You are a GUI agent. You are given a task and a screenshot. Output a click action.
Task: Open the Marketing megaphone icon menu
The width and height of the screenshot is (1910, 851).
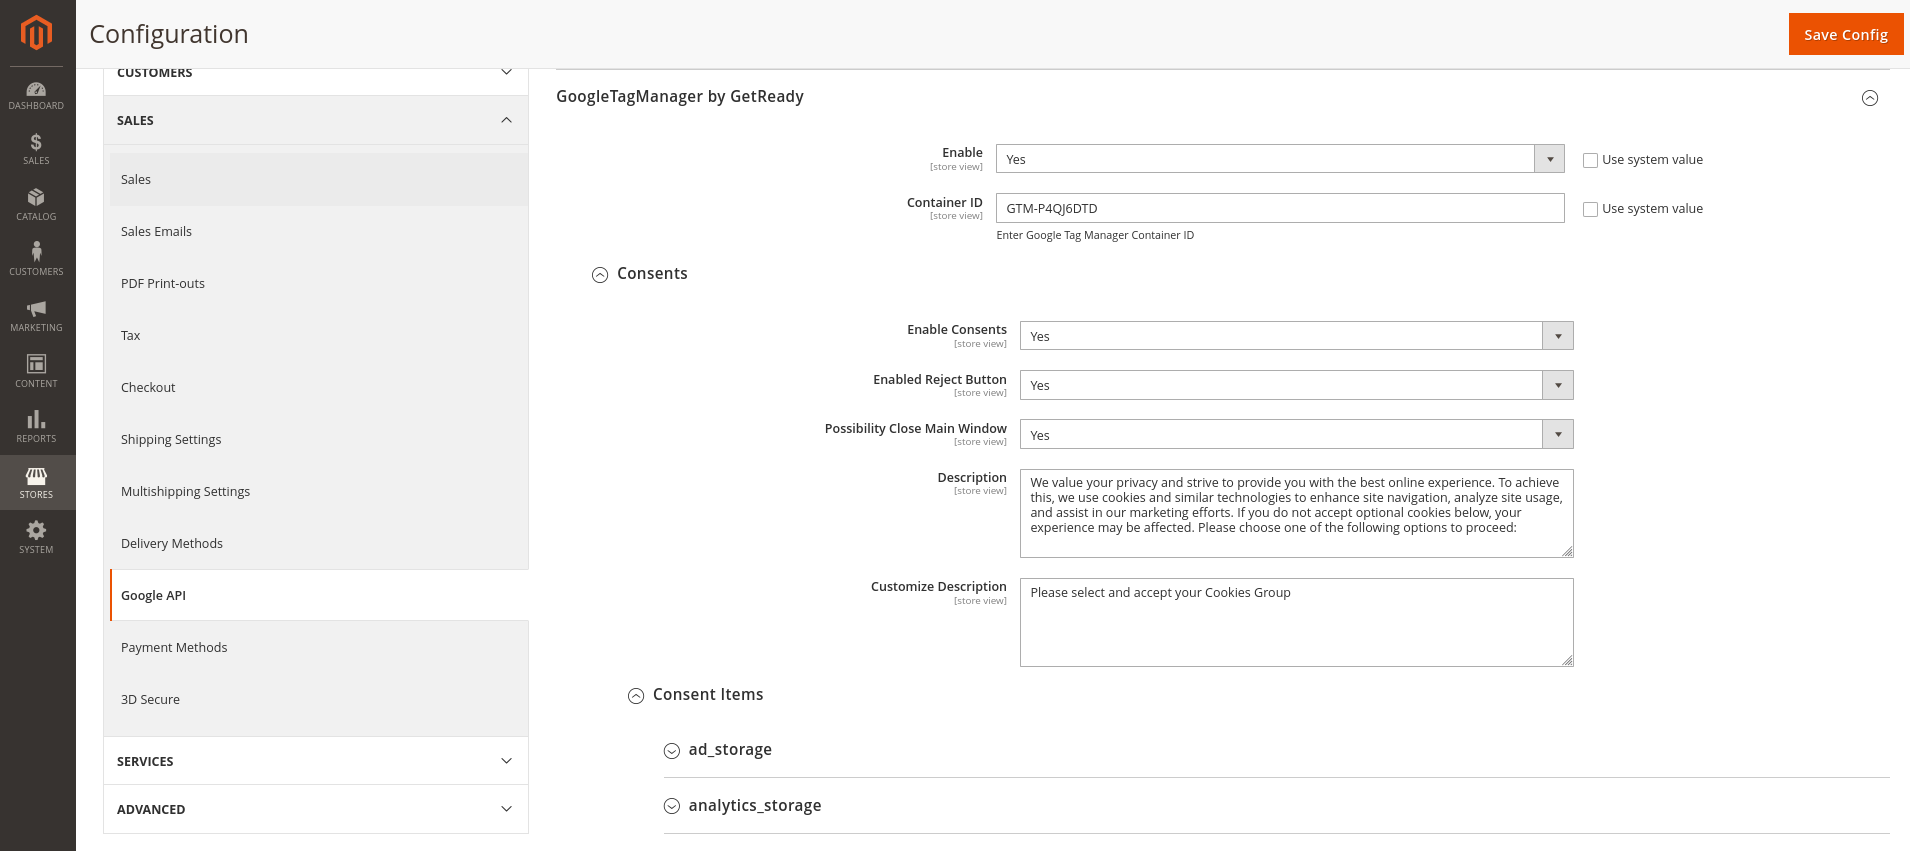36,315
